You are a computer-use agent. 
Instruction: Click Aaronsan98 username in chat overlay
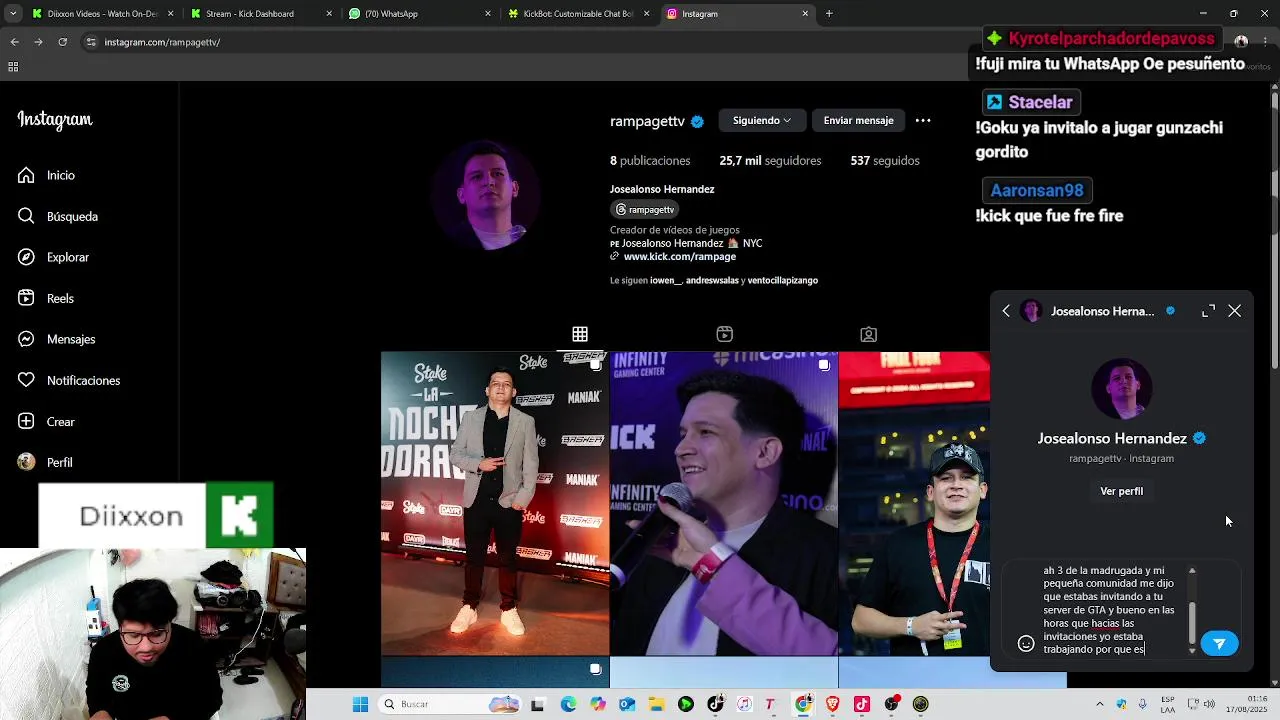(1037, 190)
